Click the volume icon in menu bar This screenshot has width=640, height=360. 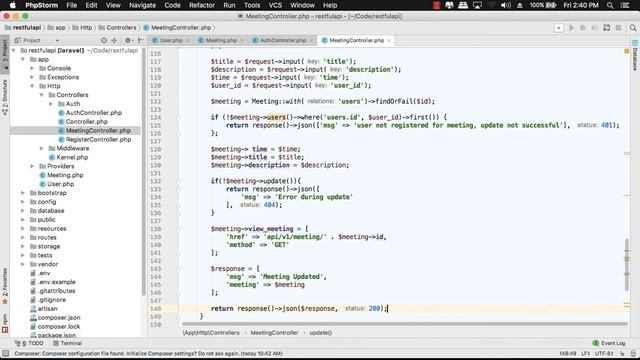pos(506,5)
